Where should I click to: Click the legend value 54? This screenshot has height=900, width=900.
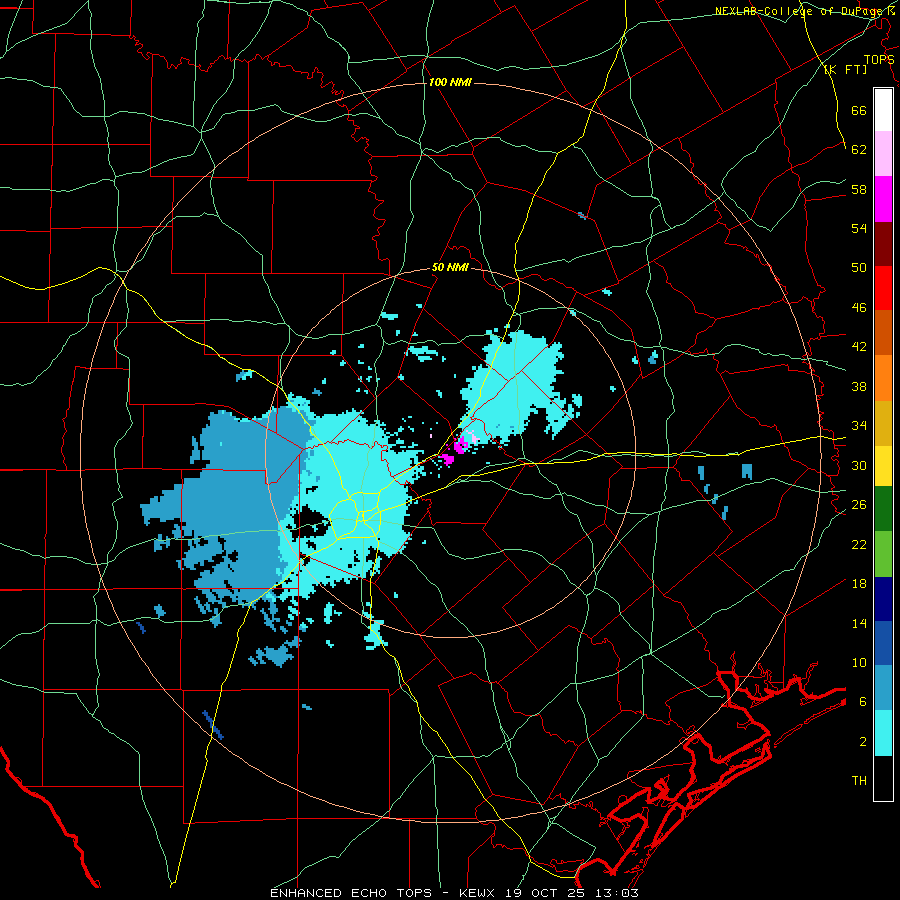pyautogui.click(x=859, y=228)
